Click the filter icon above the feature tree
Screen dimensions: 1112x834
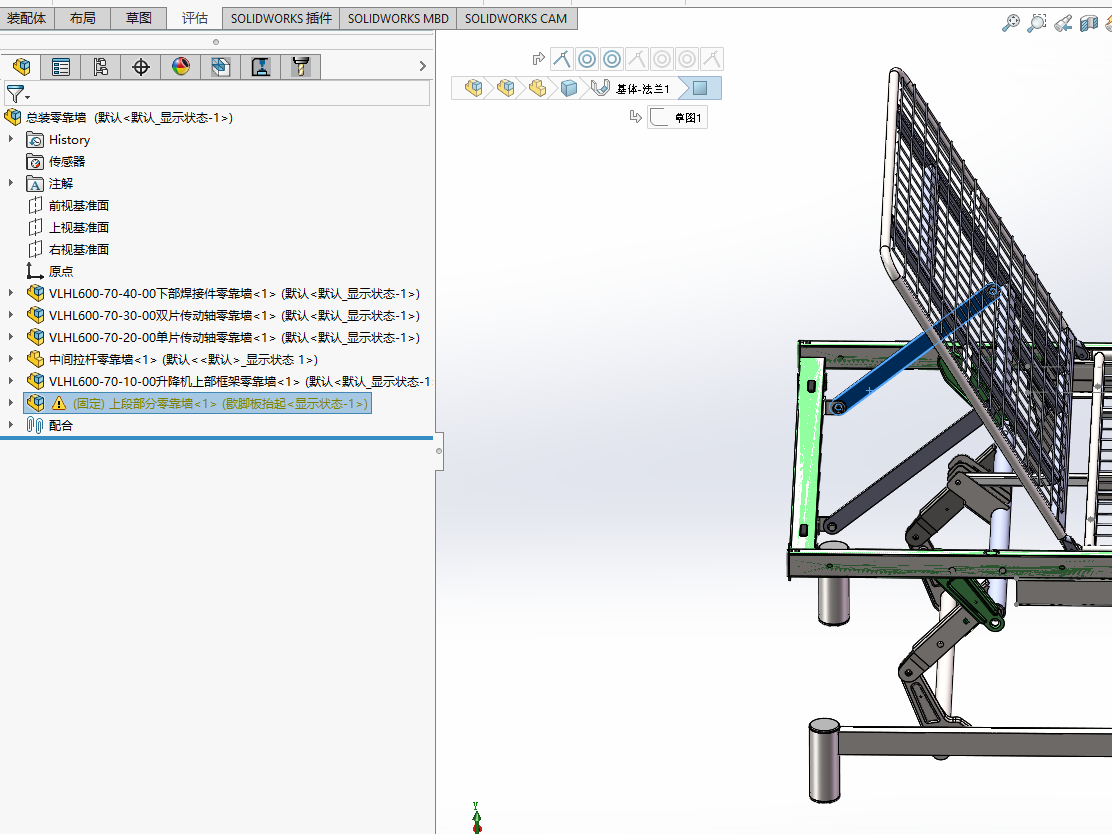coord(16,92)
